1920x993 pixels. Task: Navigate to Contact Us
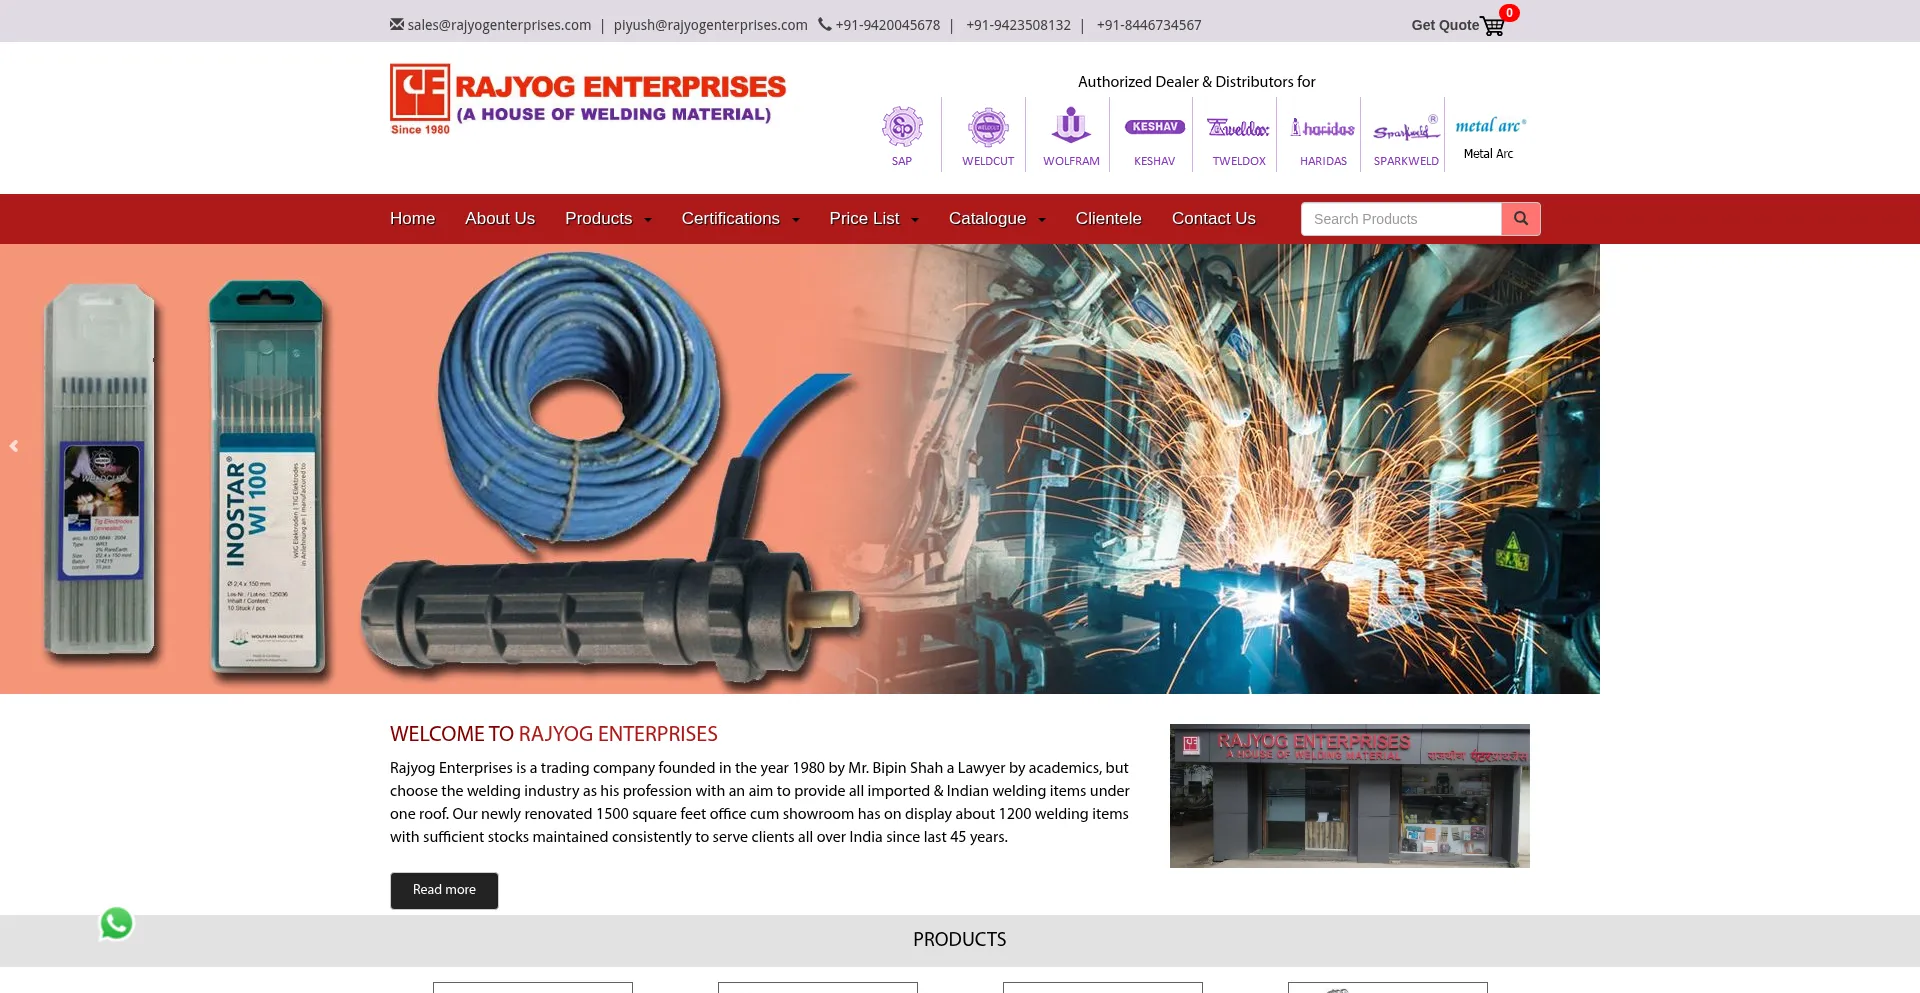coord(1214,219)
